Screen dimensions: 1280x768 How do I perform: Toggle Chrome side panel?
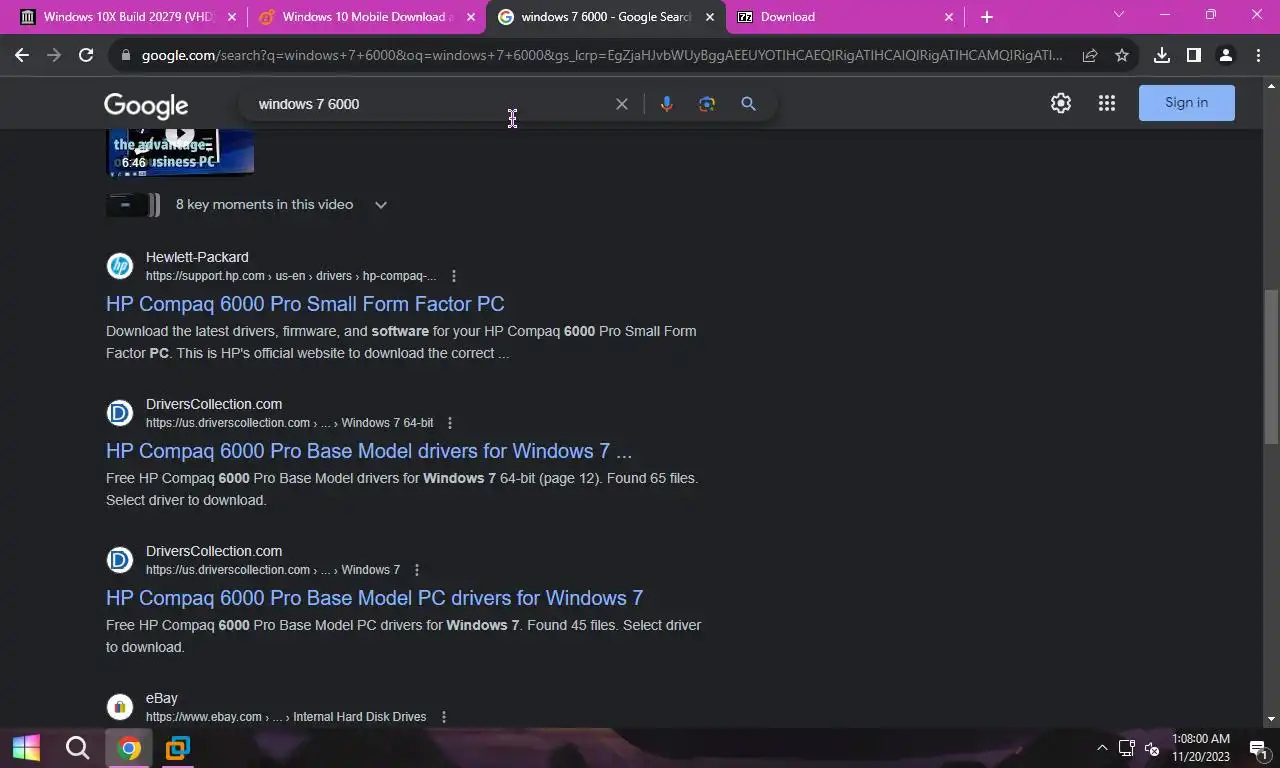[x=1194, y=56]
